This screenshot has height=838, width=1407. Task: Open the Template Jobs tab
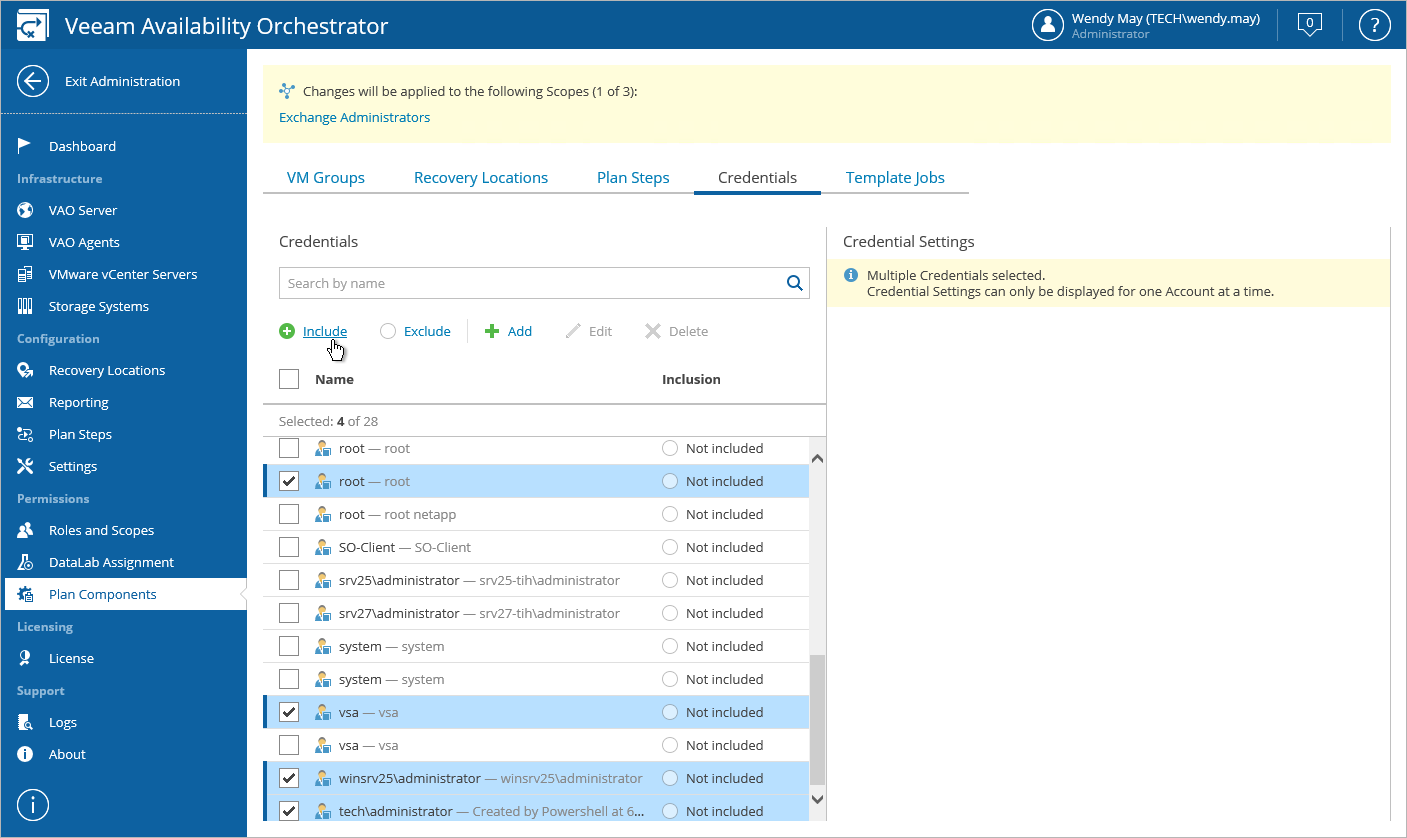tap(895, 178)
